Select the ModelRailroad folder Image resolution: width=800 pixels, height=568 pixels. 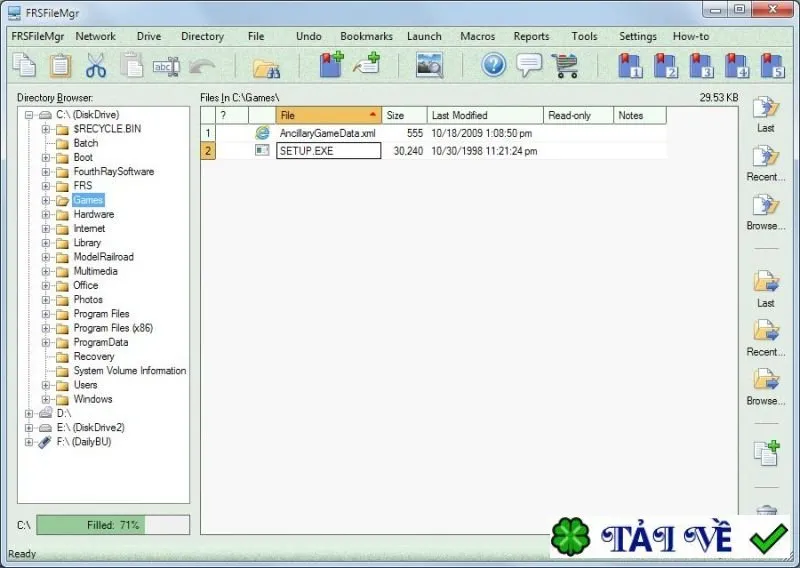click(x=104, y=257)
